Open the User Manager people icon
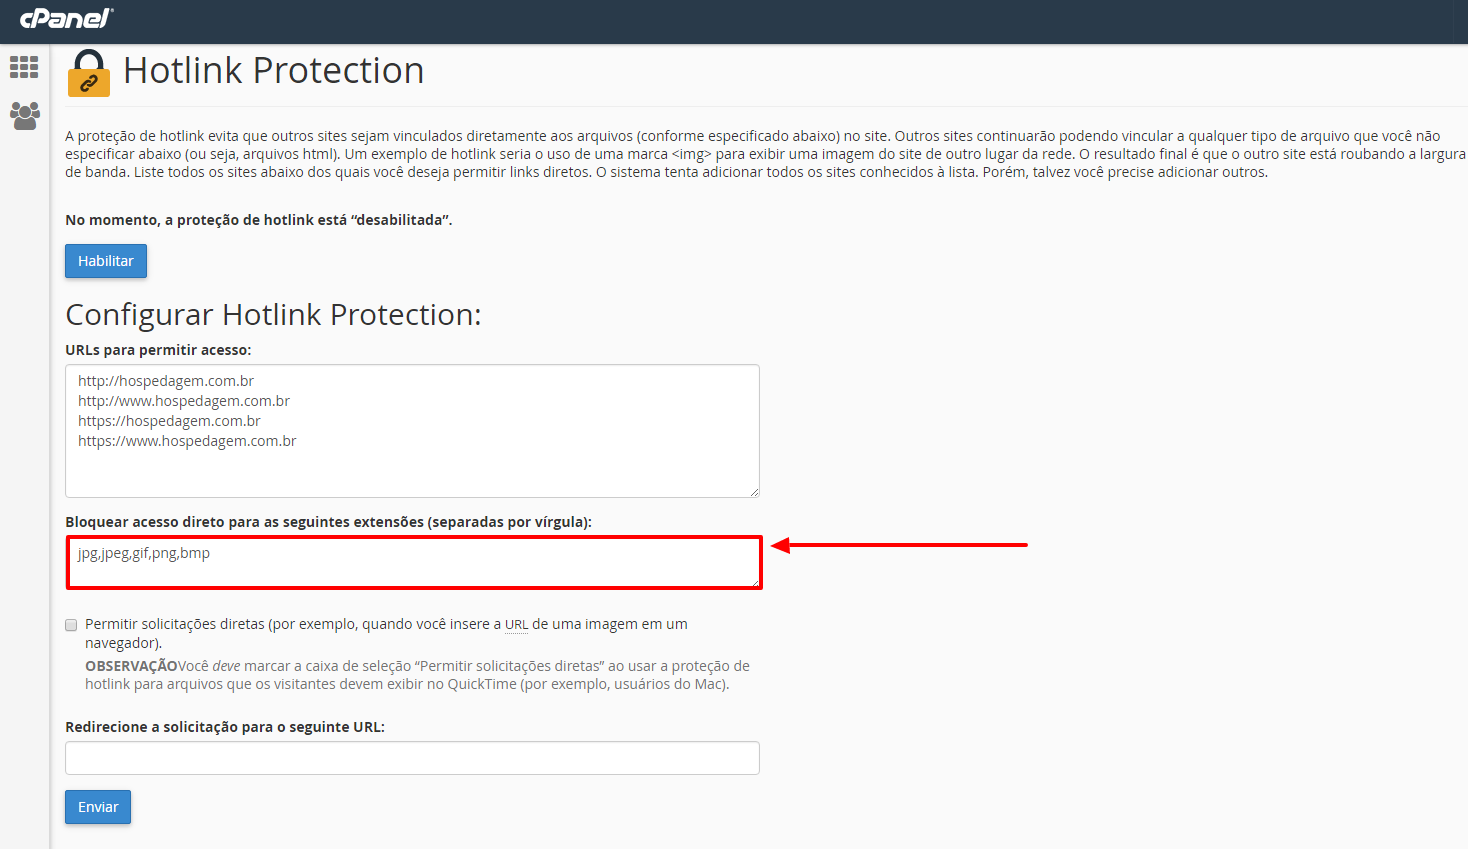The image size is (1468, 849). (24, 115)
